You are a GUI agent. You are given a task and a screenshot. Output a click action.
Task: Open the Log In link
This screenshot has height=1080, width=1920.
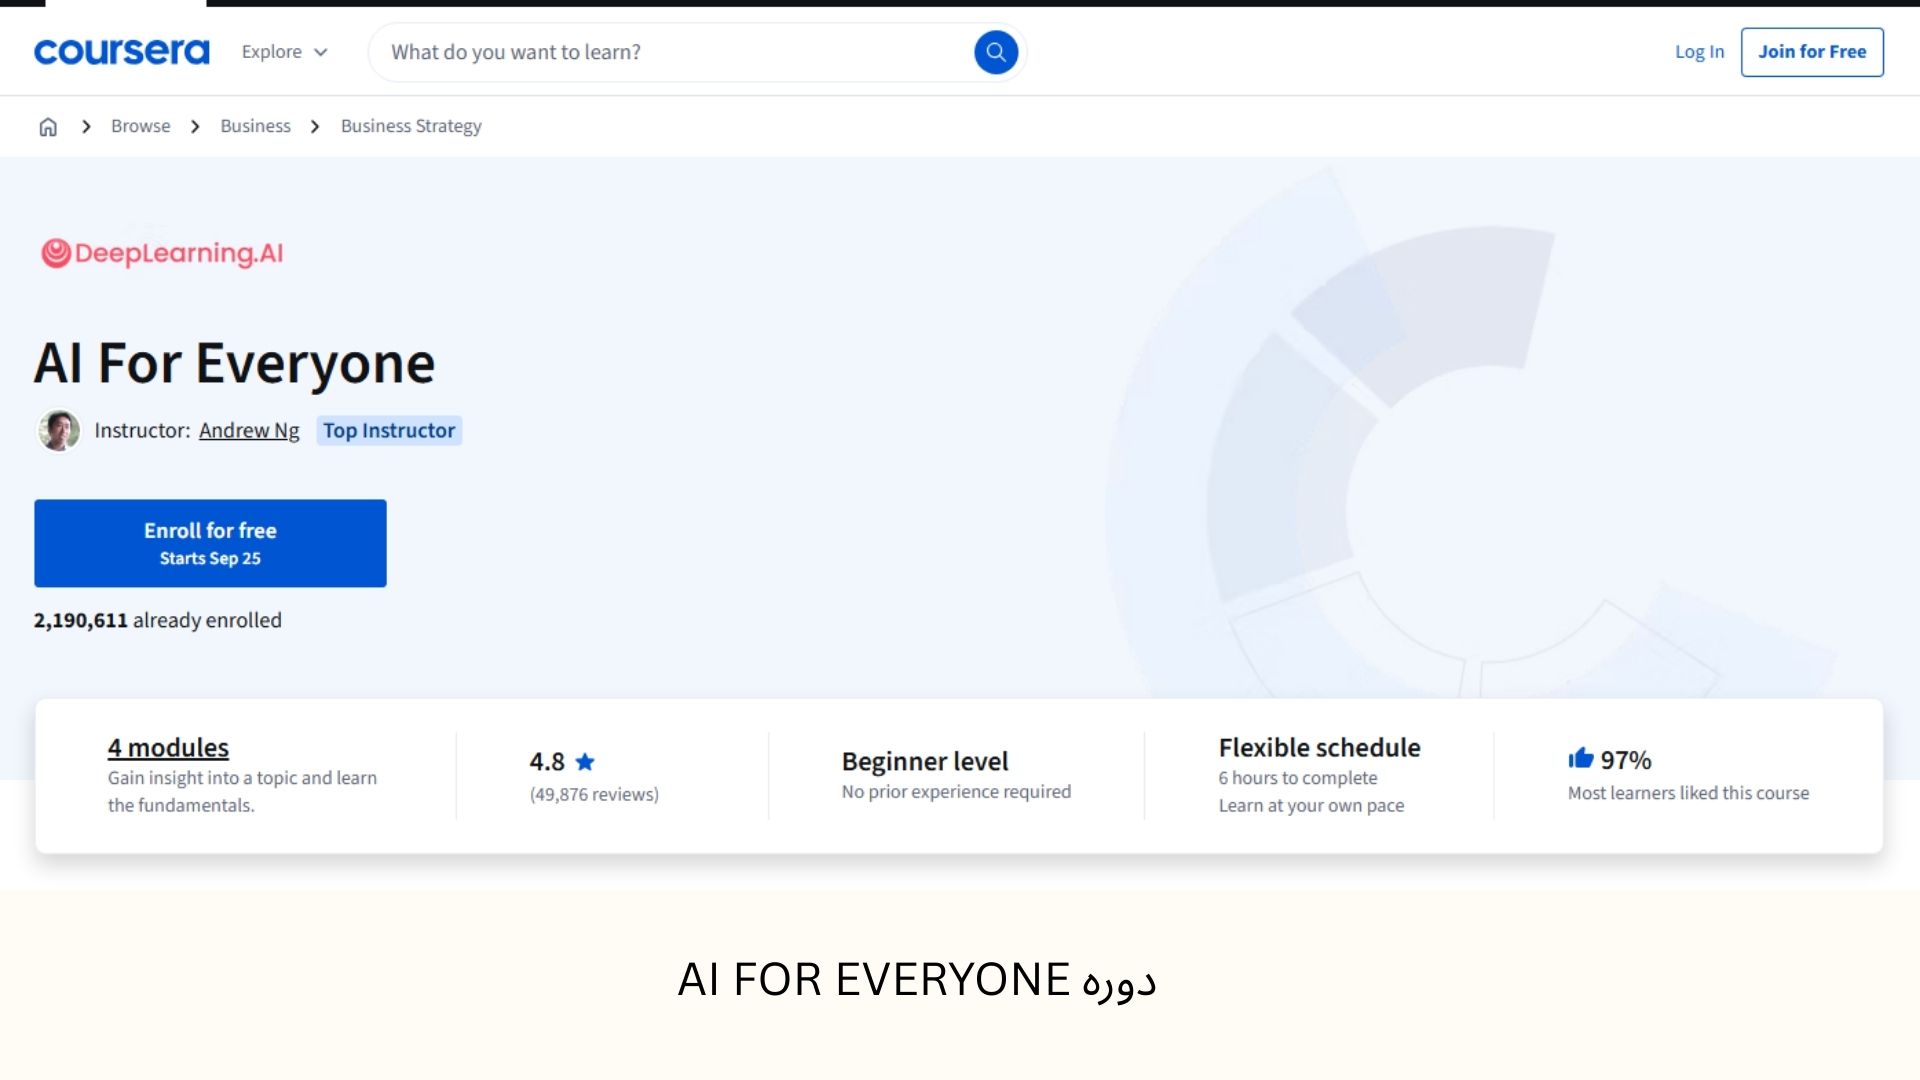coord(1699,52)
